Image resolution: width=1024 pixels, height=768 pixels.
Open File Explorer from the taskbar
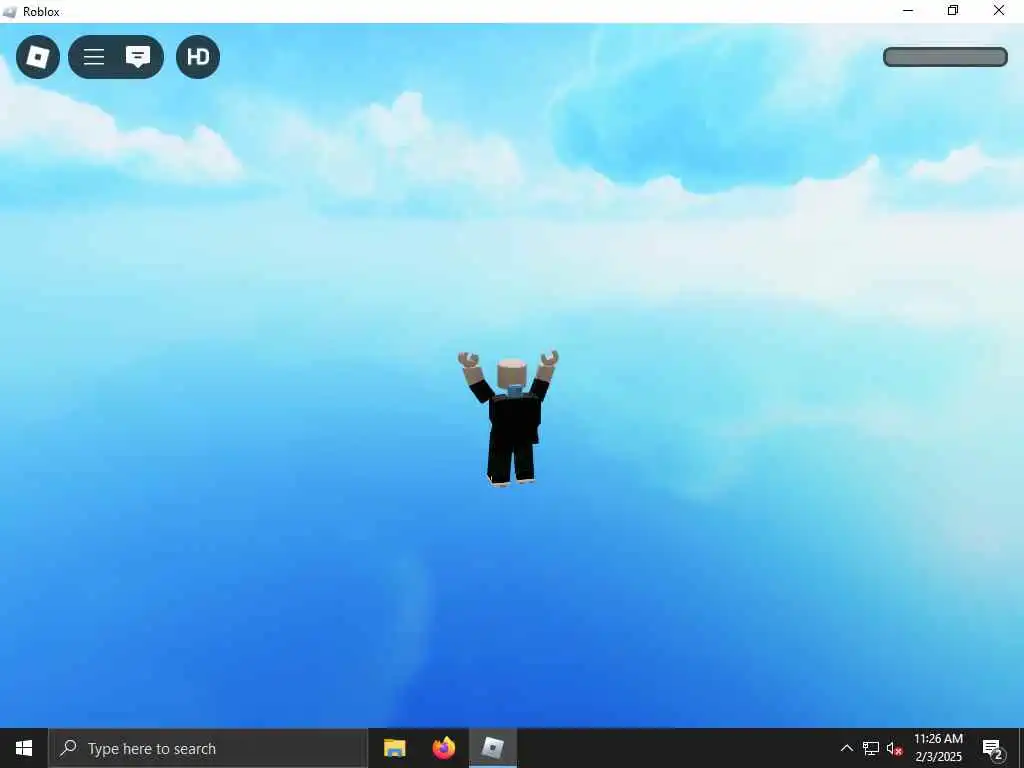[x=394, y=748]
